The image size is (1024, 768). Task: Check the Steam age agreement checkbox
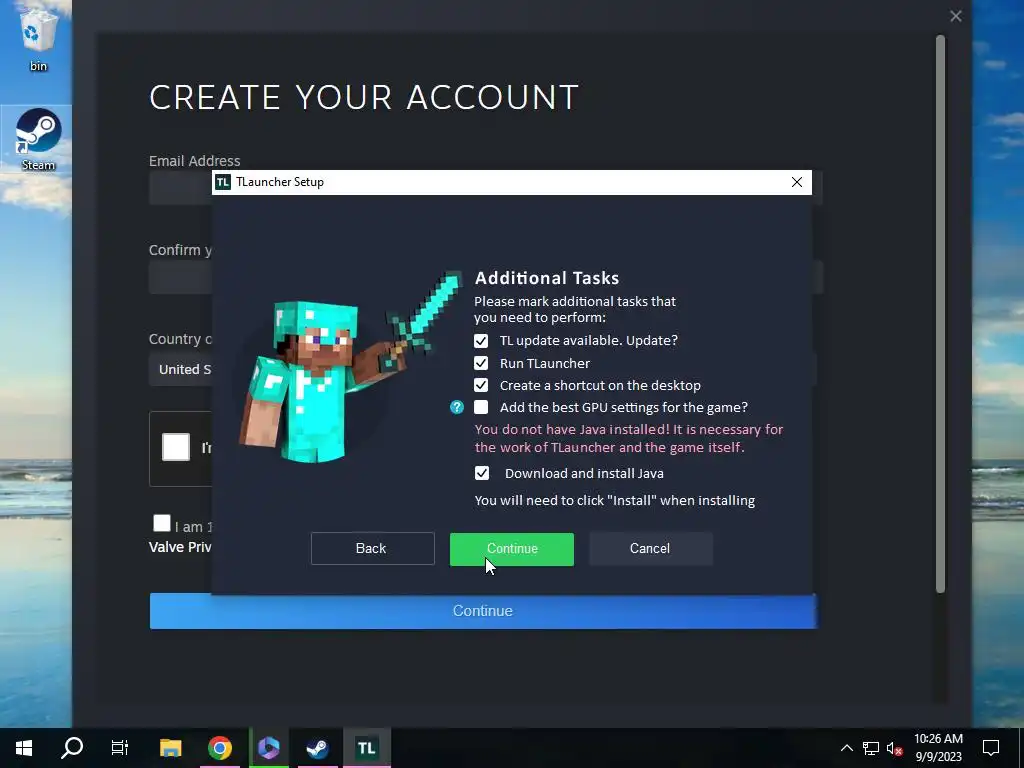click(x=161, y=523)
